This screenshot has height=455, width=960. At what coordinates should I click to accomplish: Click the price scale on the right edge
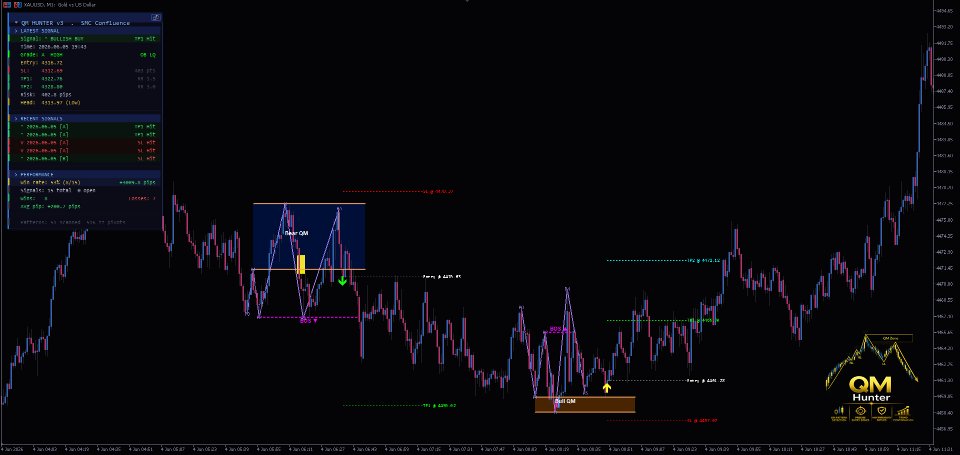[947, 224]
